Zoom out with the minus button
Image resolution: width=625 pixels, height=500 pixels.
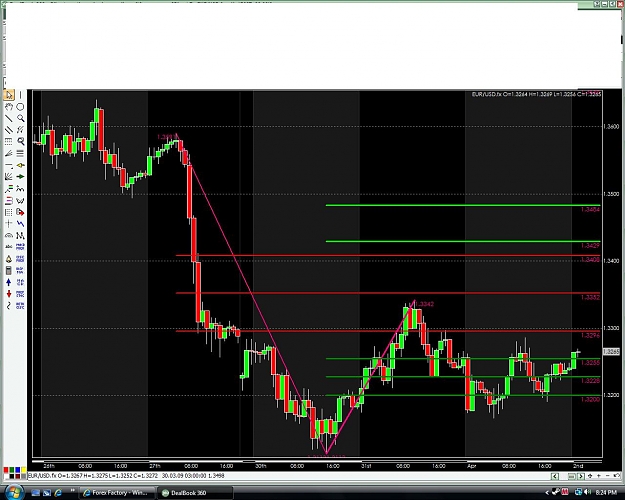607,476
